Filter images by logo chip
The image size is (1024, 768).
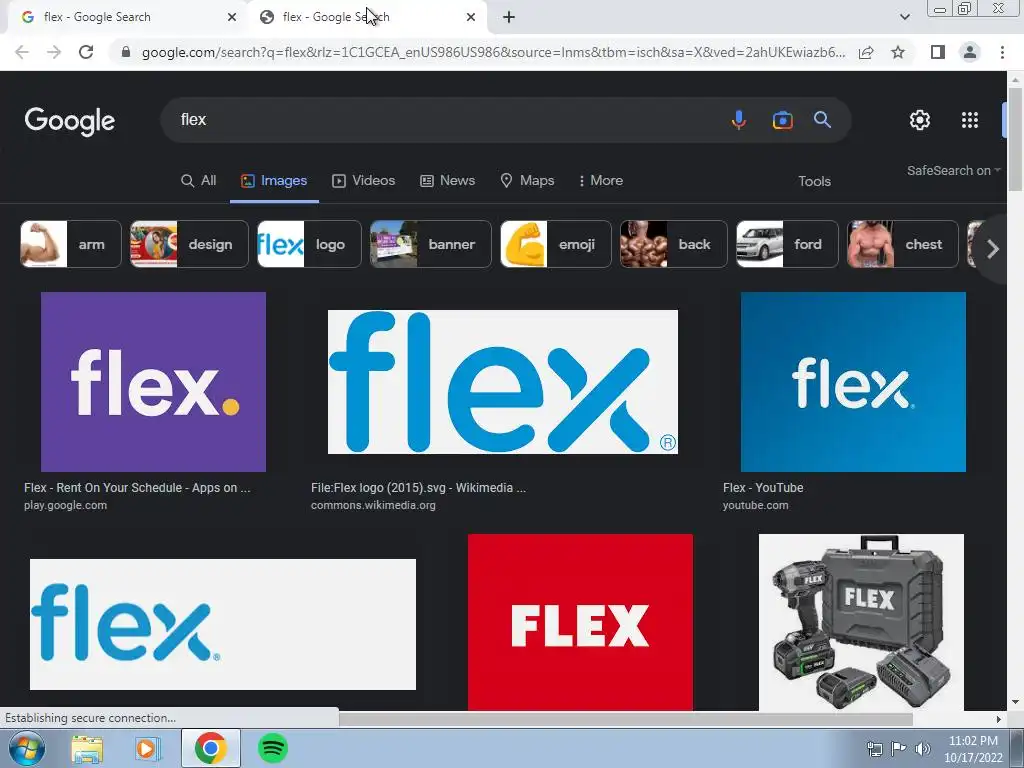coord(309,244)
